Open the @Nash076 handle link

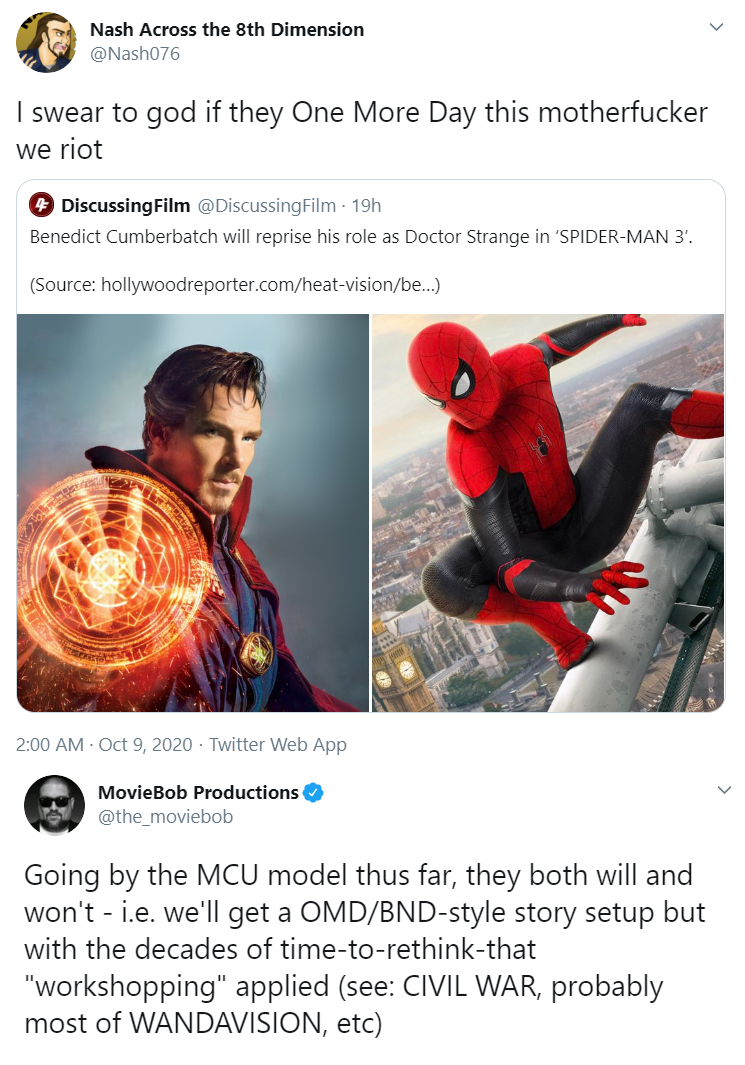[x=134, y=54]
